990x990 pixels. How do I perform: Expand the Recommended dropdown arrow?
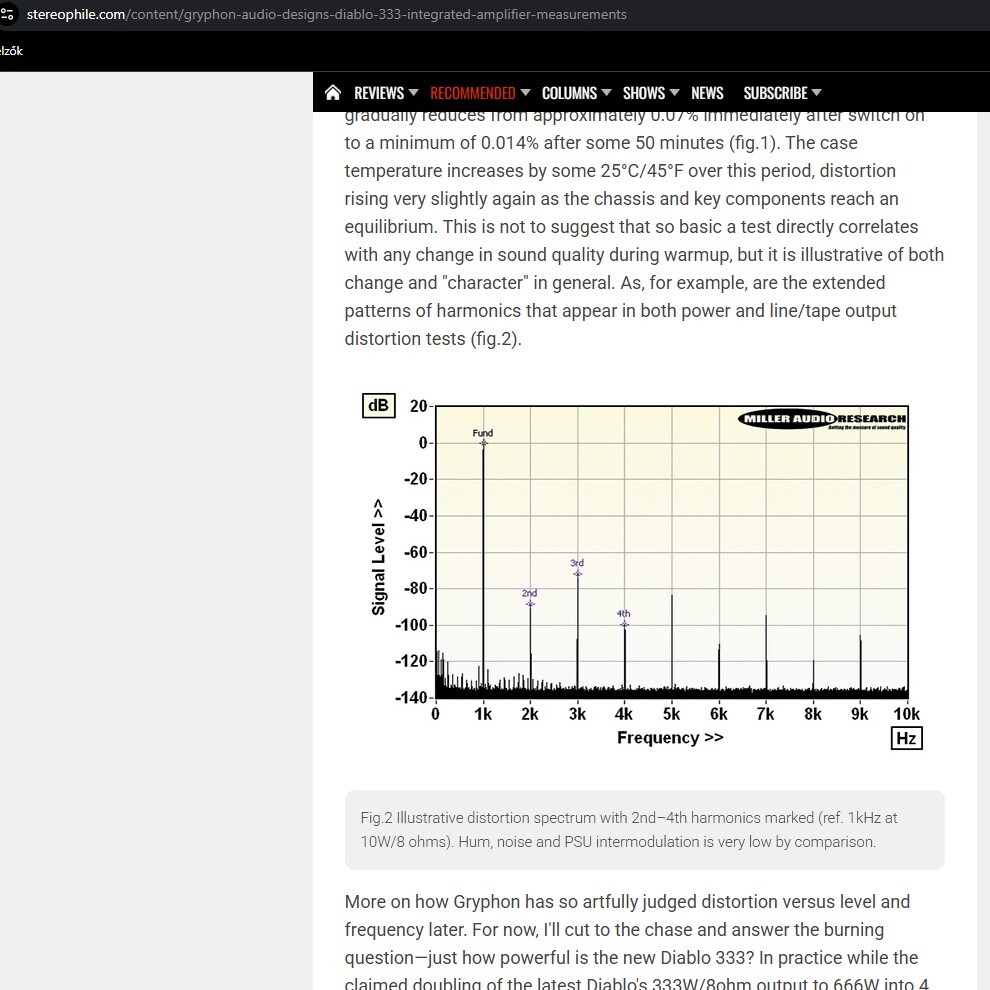[x=525, y=93]
